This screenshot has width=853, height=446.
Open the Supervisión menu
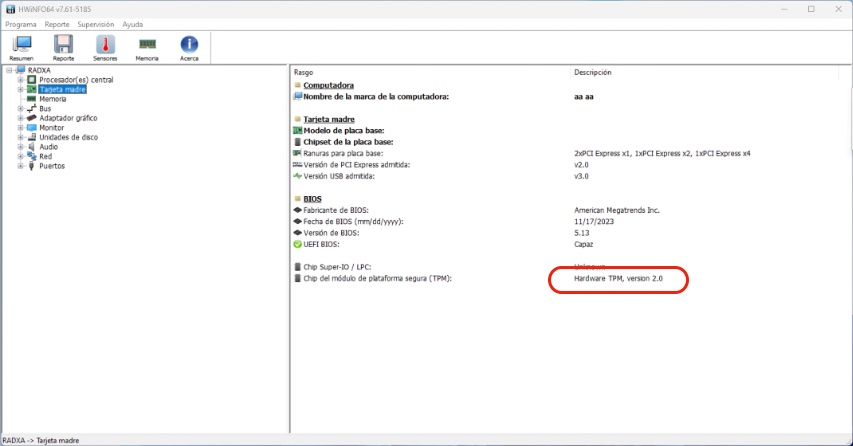point(96,24)
